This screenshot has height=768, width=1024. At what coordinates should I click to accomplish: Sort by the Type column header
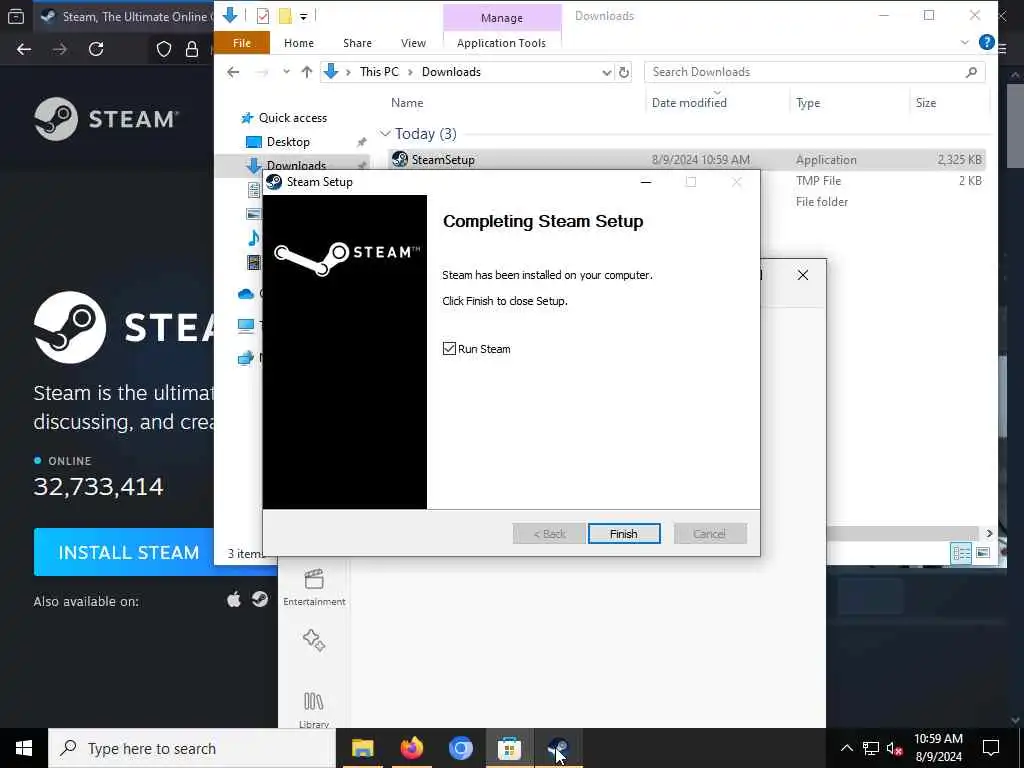pyautogui.click(x=808, y=103)
